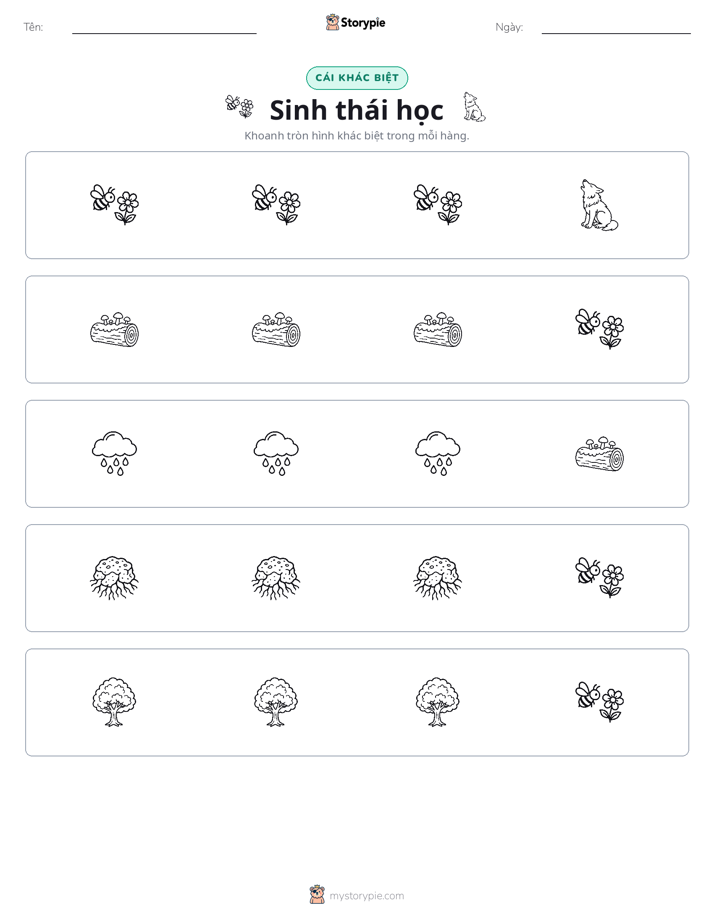Select the first mushroom log in row two
This screenshot has height=924, width=714.
(x=114, y=329)
